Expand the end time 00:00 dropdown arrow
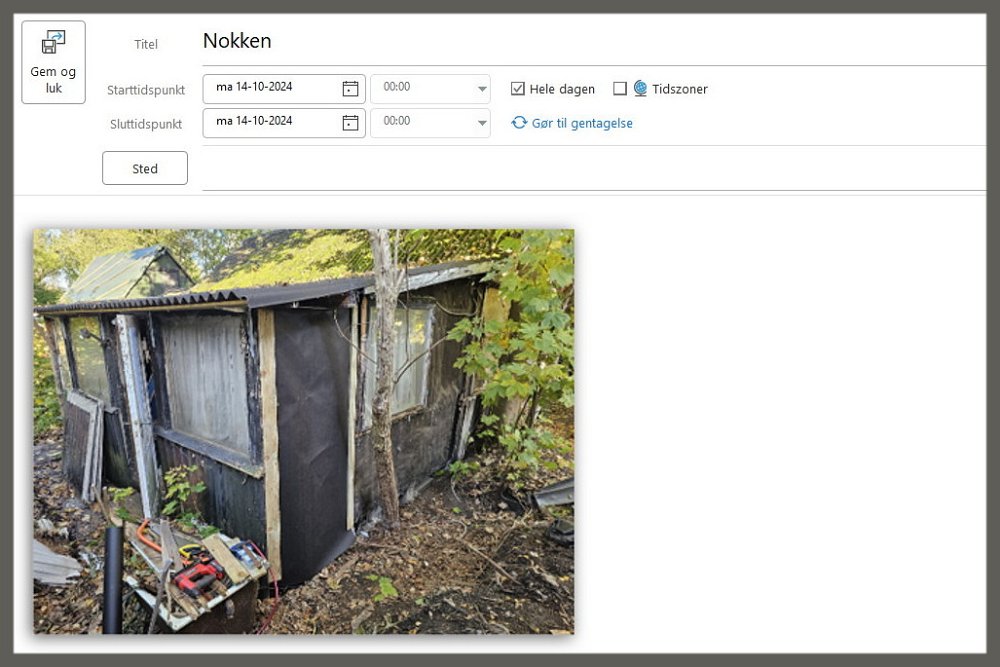 (482, 122)
